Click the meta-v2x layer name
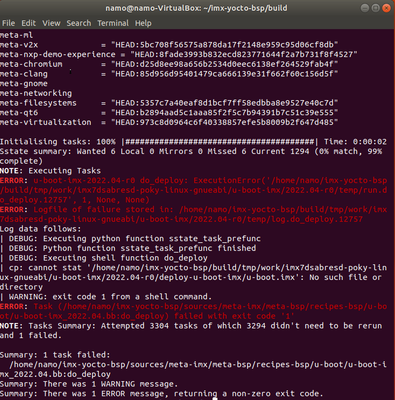The image size is (395, 400). point(19,45)
